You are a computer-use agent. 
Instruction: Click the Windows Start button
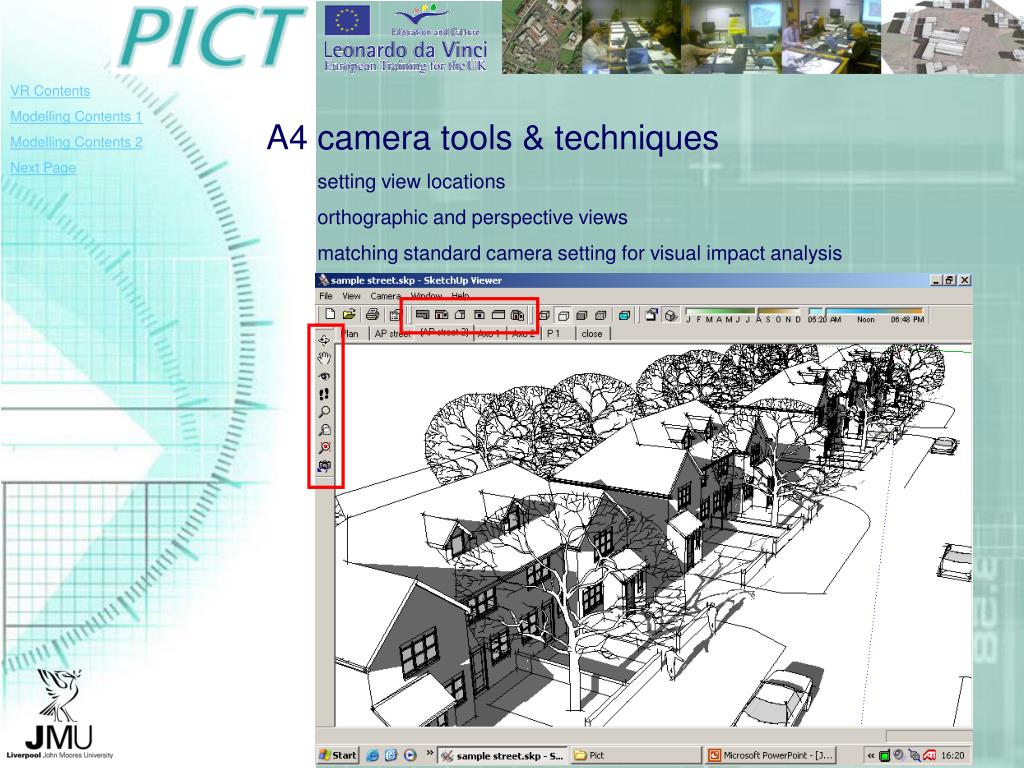click(338, 756)
